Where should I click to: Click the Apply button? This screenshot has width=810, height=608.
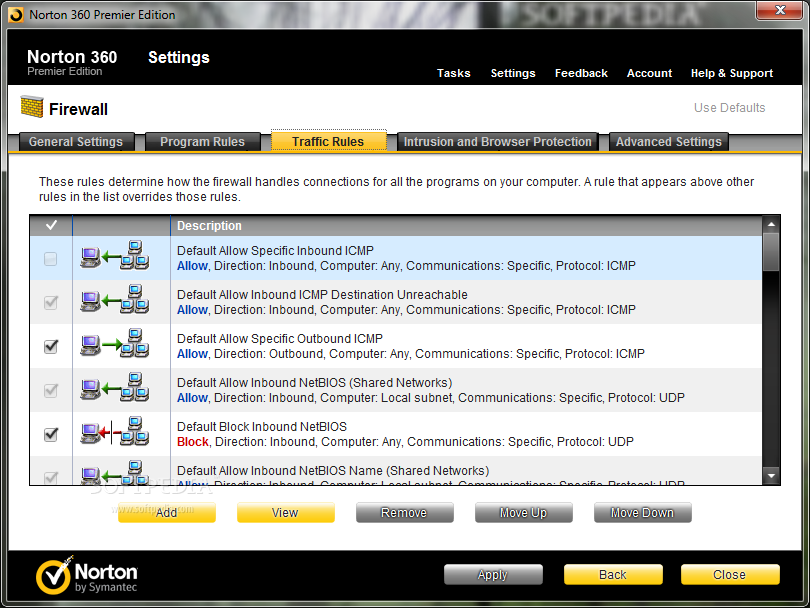493,574
